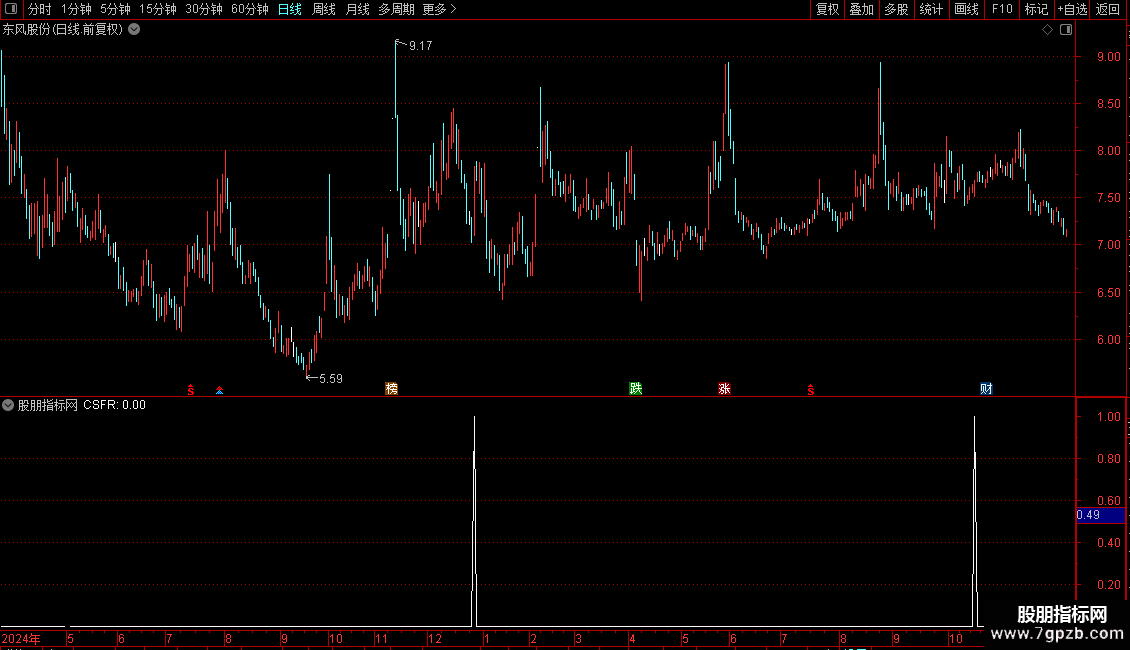The image size is (1130, 650).
Task: Toggle the right side panel icon
Action: tap(1066, 30)
